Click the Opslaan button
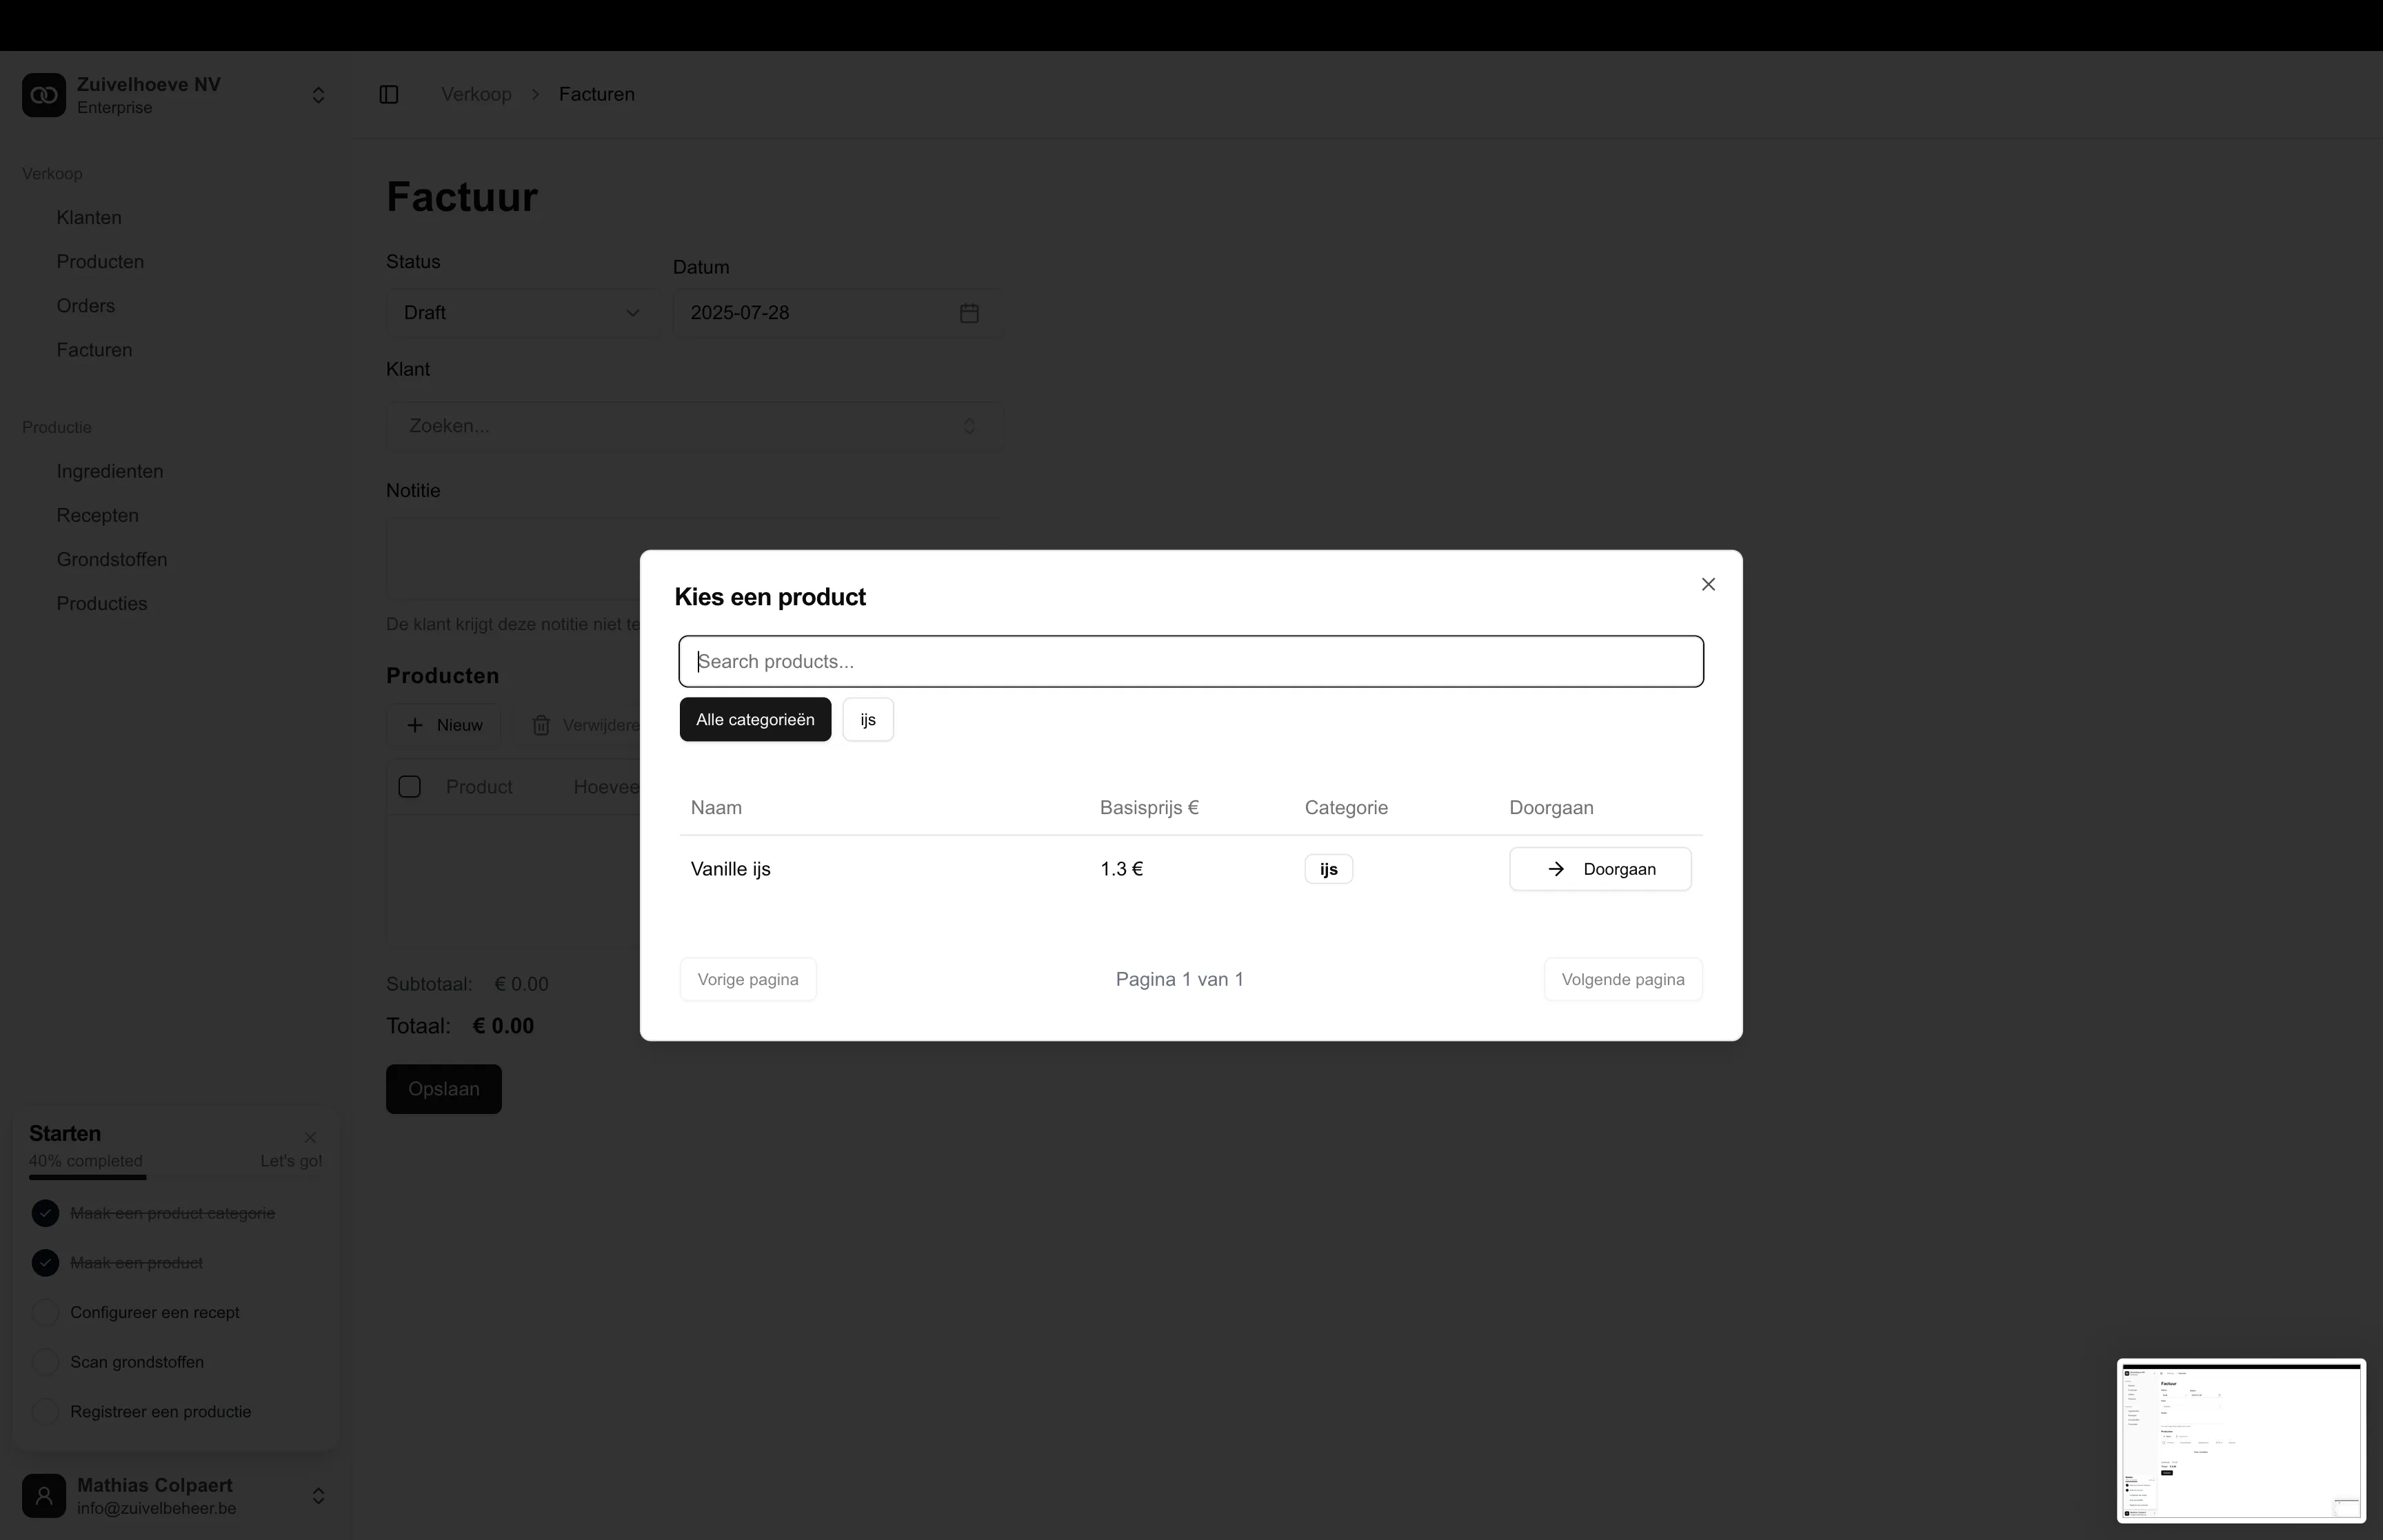 [x=444, y=1089]
